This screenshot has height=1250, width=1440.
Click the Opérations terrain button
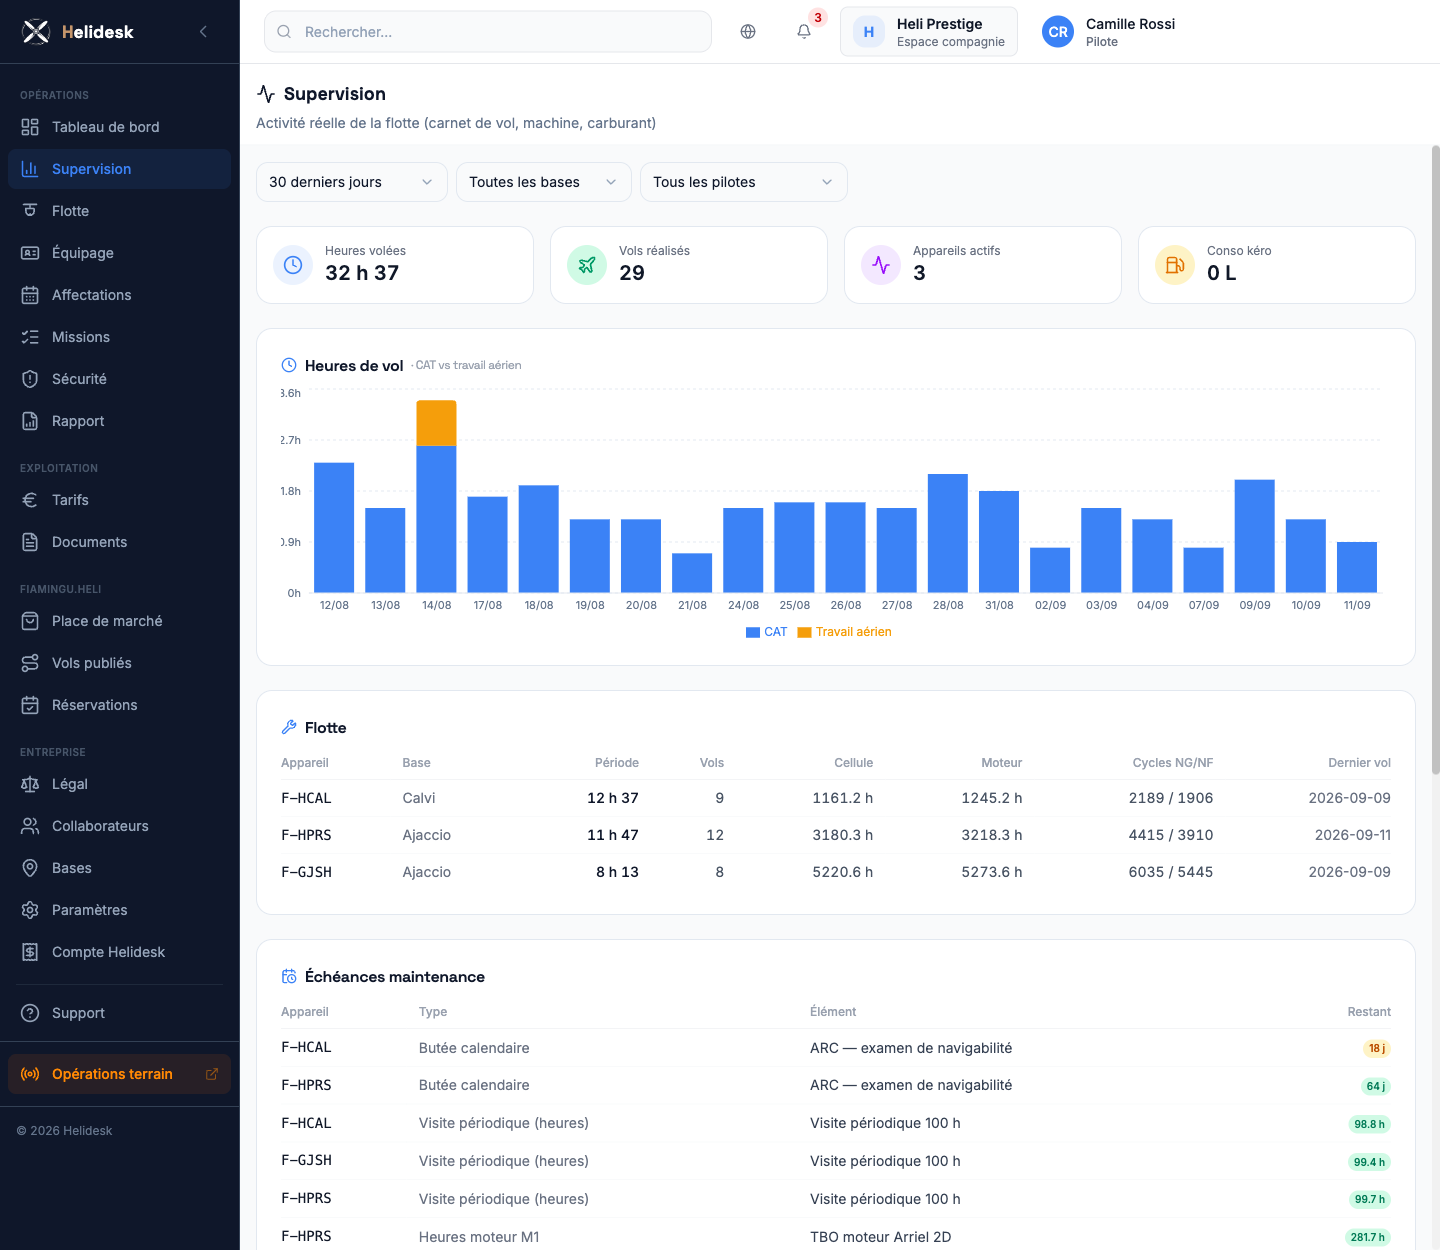point(119,1074)
